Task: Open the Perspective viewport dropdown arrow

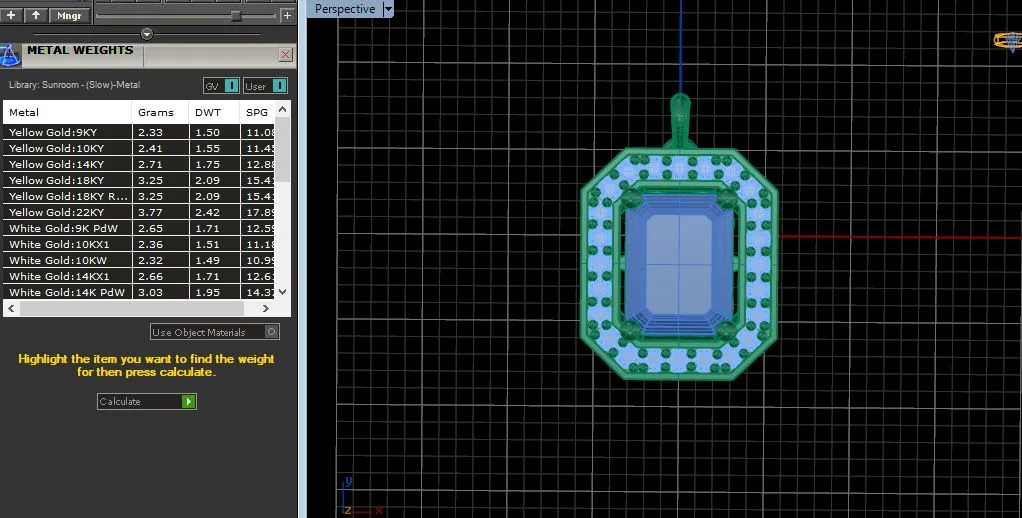Action: [388, 9]
